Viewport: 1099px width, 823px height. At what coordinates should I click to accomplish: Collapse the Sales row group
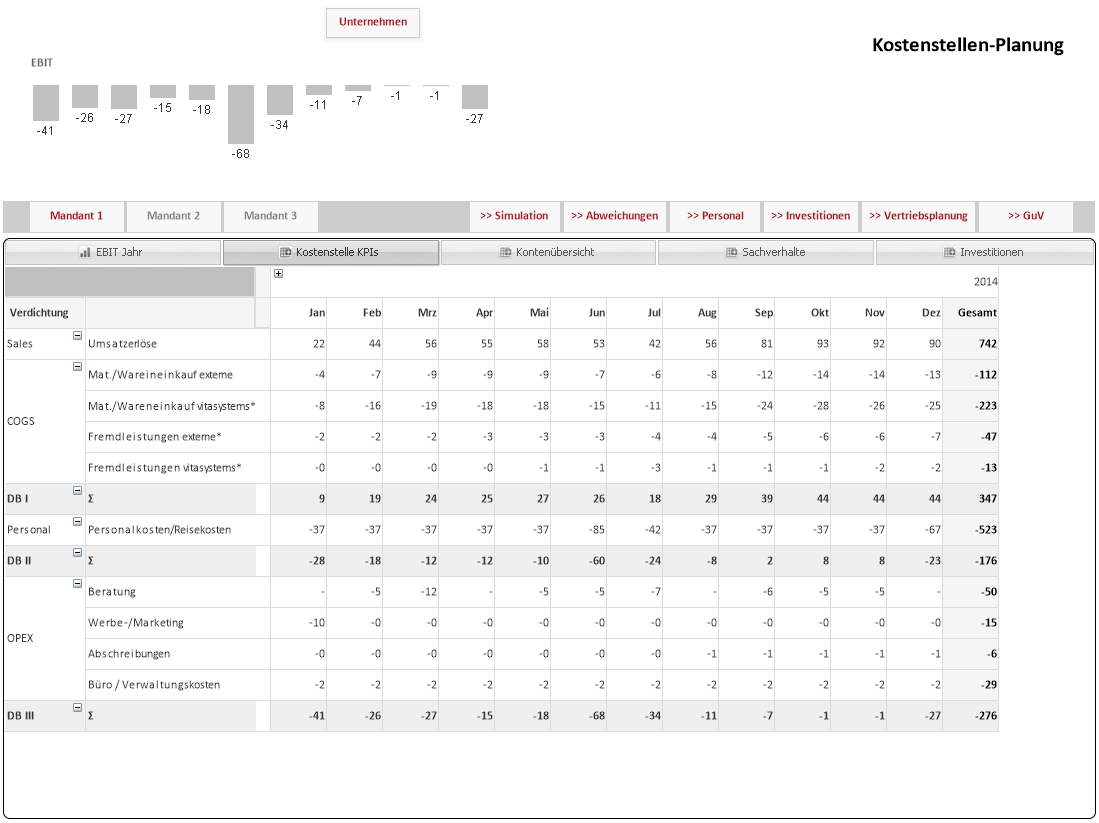click(x=77, y=336)
